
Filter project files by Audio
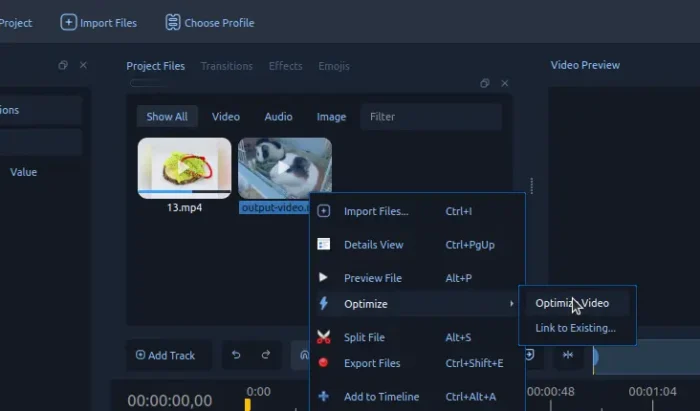(278, 117)
